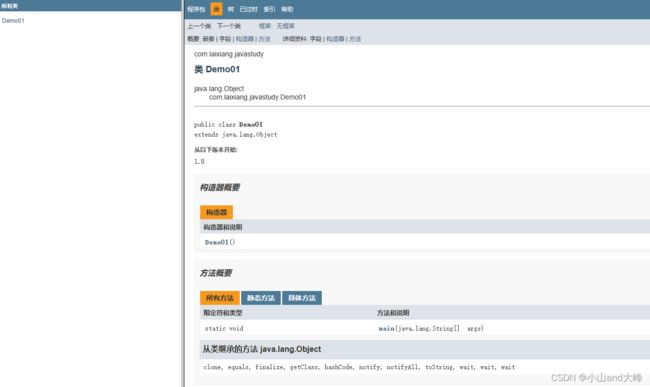Open the 程序包 (Package) navigation item
The height and width of the screenshot is (387, 650).
(x=196, y=9)
